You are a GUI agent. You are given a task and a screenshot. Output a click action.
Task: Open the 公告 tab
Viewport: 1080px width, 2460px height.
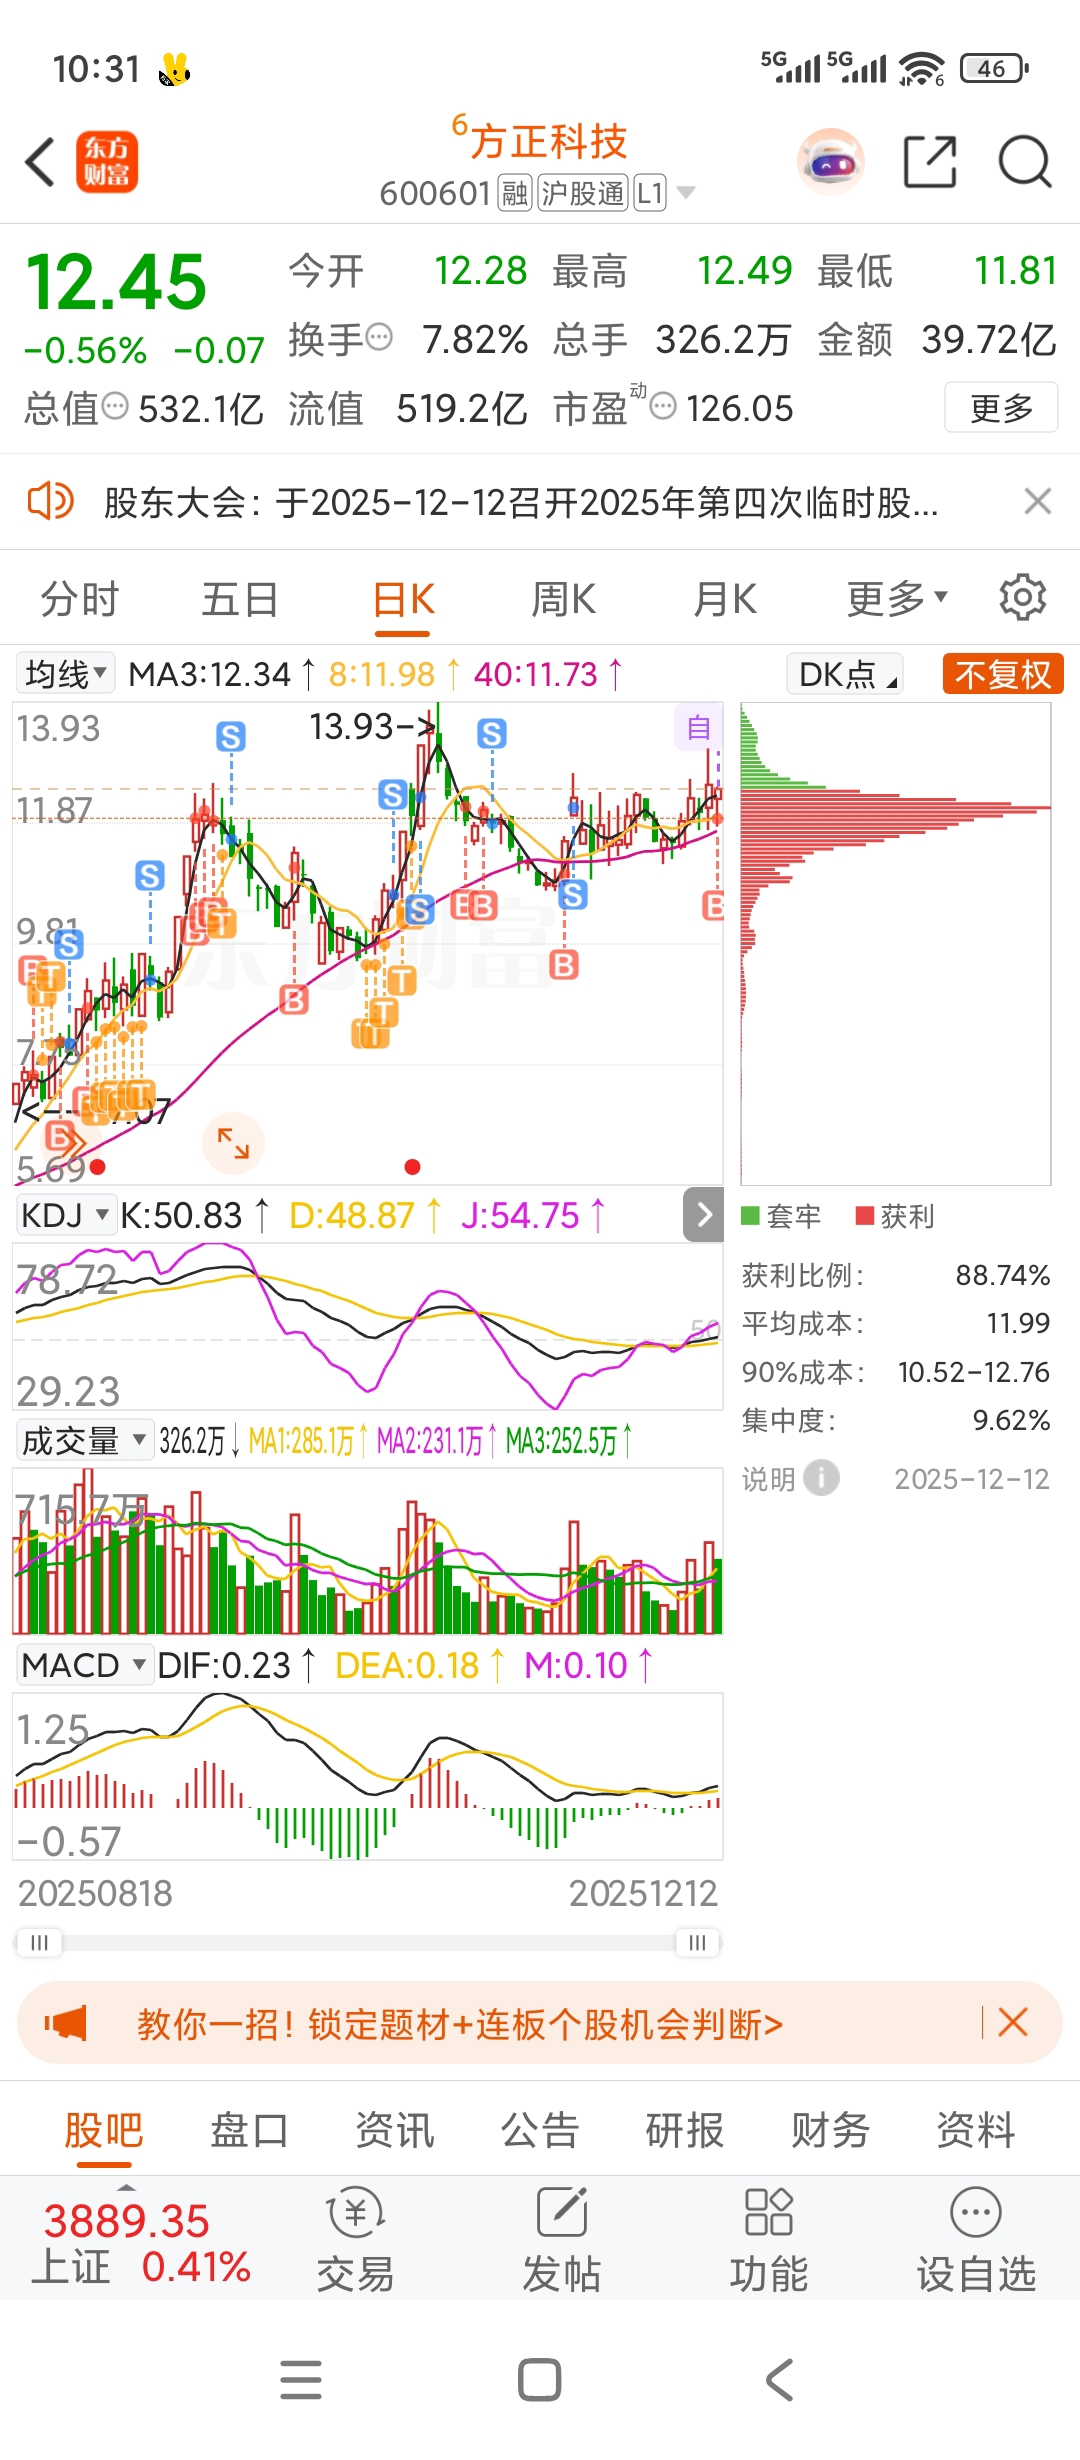pos(540,2129)
